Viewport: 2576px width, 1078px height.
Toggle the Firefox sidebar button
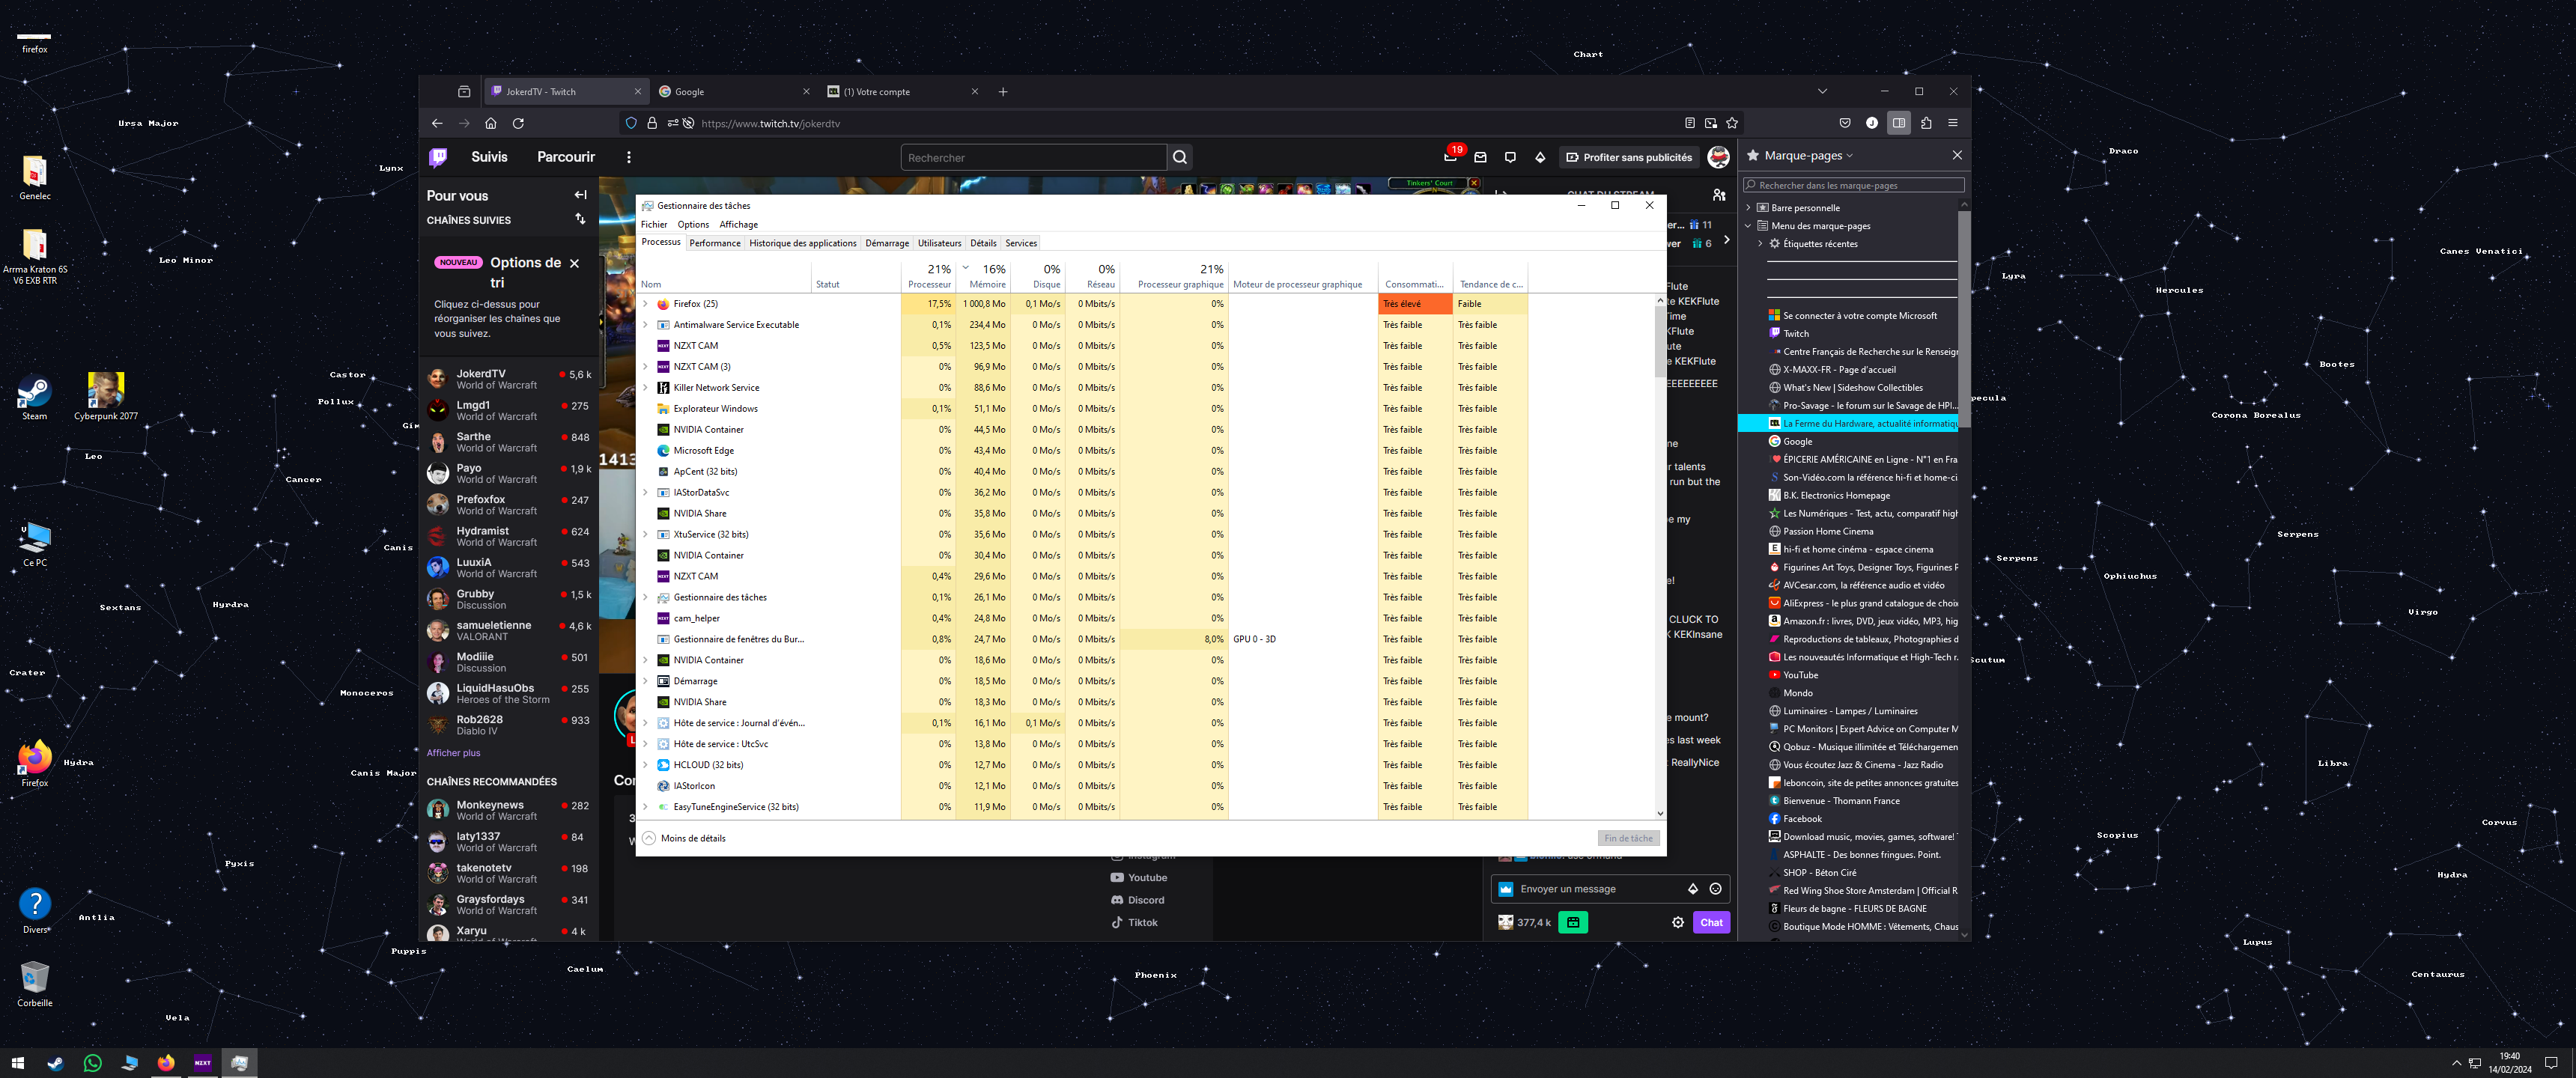coord(1898,123)
